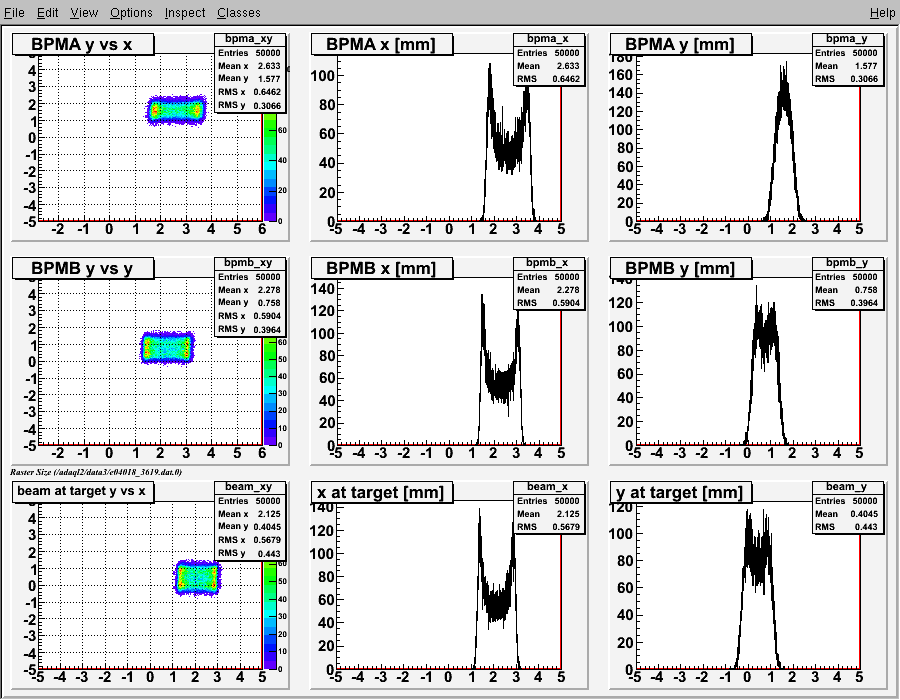Click the bpma_x statistics box
The height and width of the screenshot is (700, 900).
click(549, 59)
